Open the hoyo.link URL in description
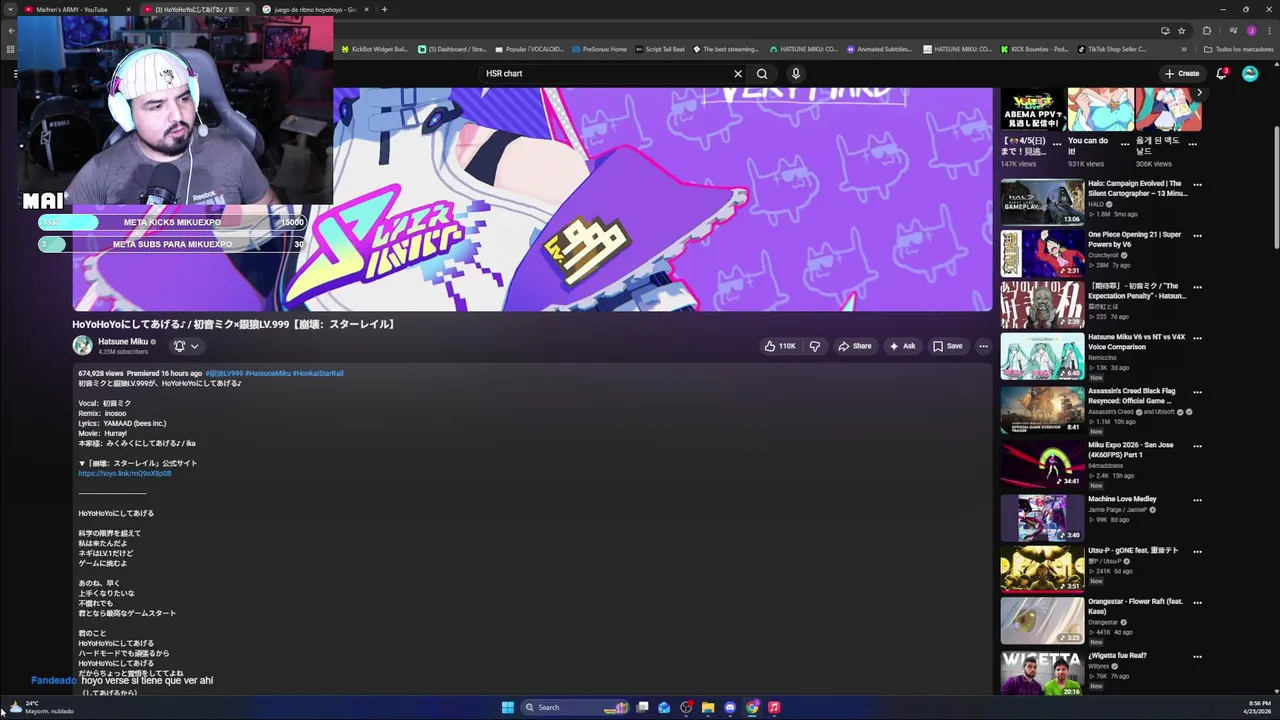This screenshot has width=1280, height=720. click(125, 473)
